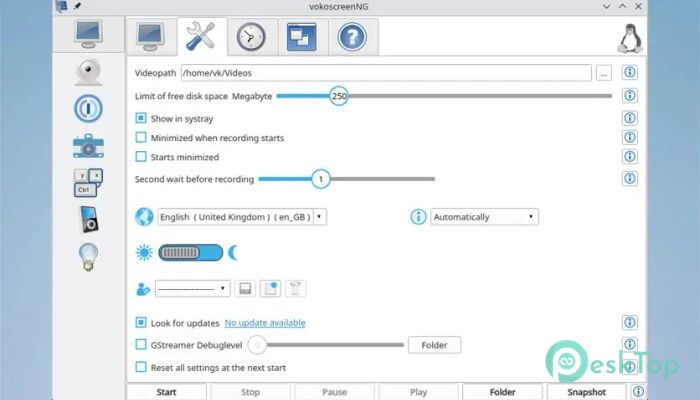Click the user profile icon
The width and height of the screenshot is (700, 400).
pyautogui.click(x=143, y=289)
